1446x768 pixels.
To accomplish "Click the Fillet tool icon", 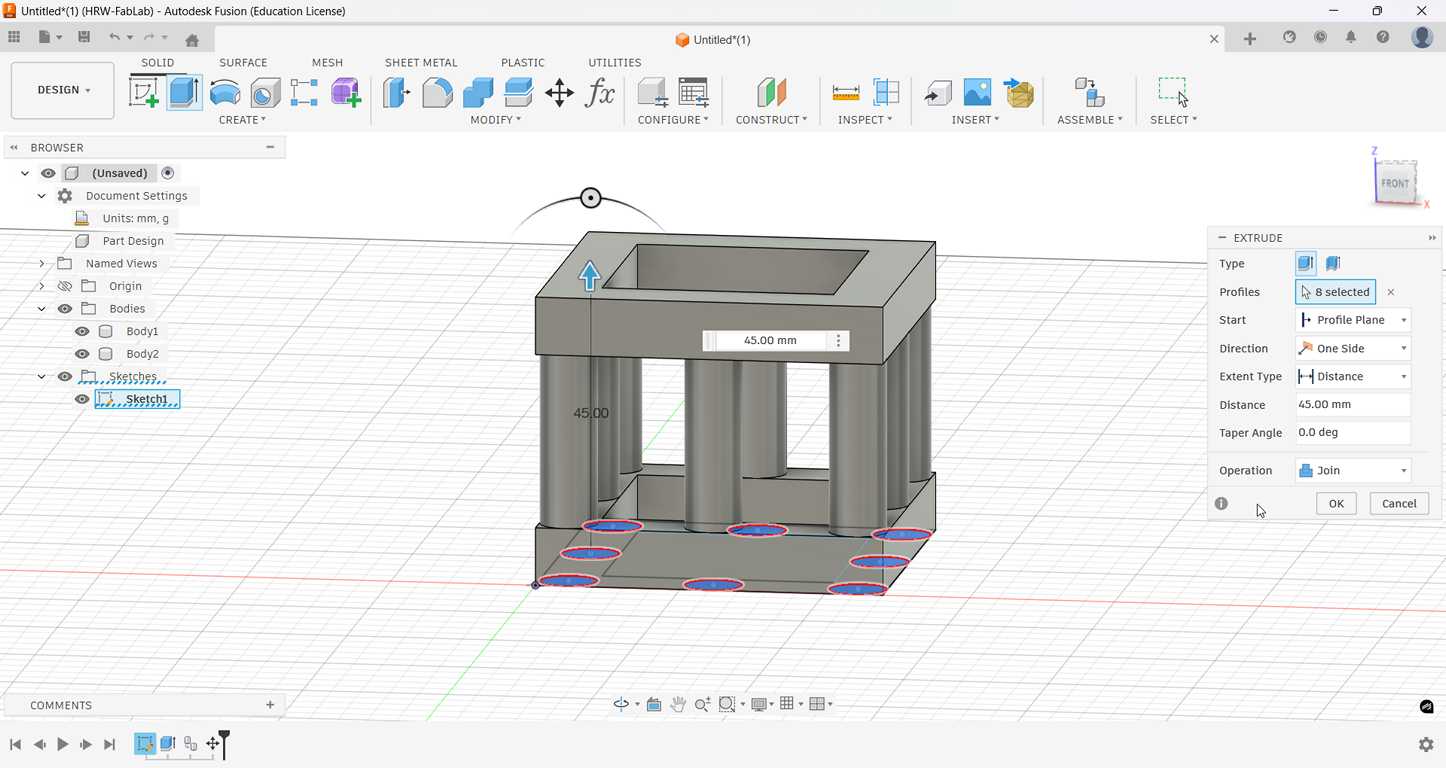I will (437, 93).
